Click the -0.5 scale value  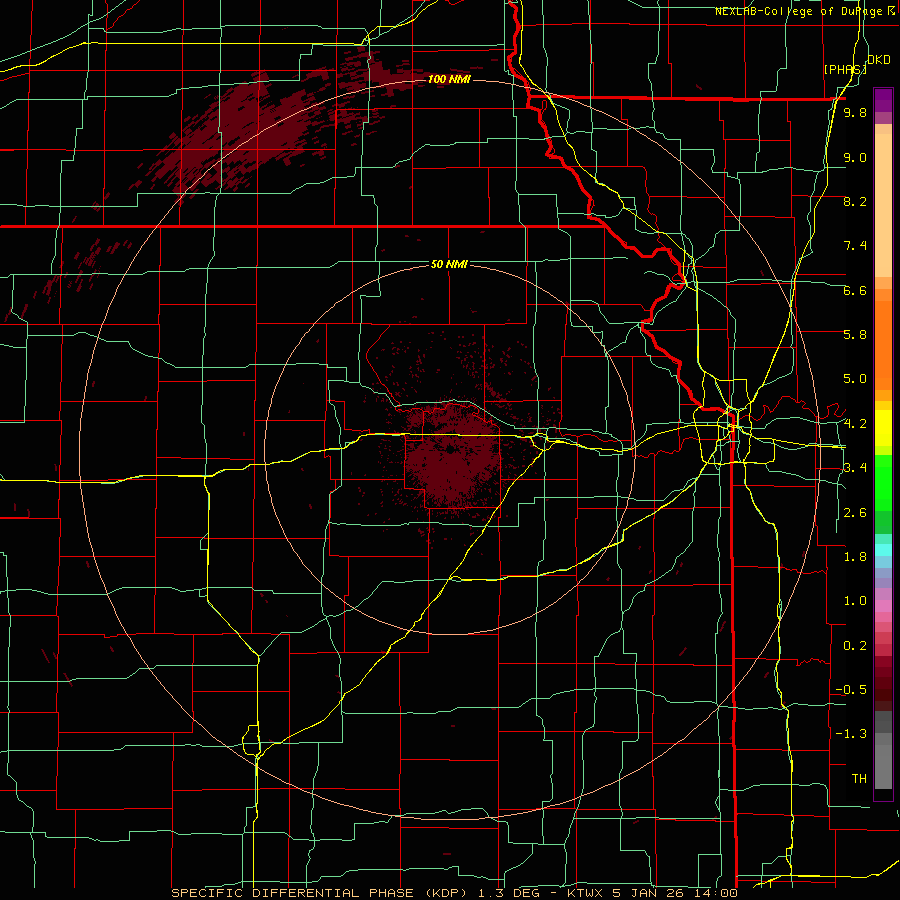pos(851,690)
